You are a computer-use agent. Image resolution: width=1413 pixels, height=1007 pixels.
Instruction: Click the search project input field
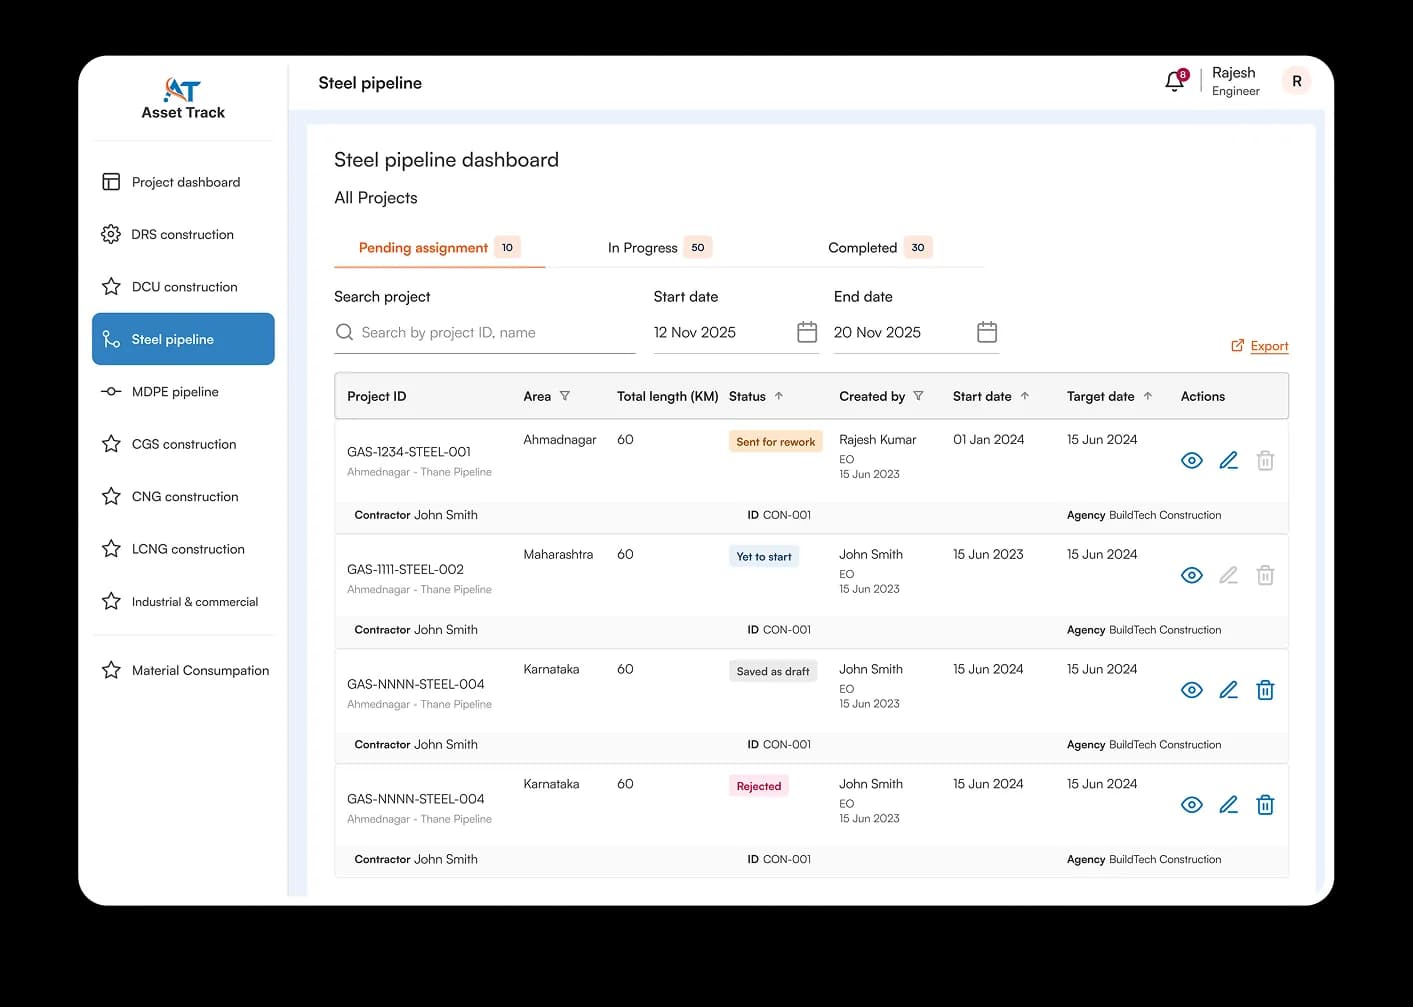[x=485, y=332]
